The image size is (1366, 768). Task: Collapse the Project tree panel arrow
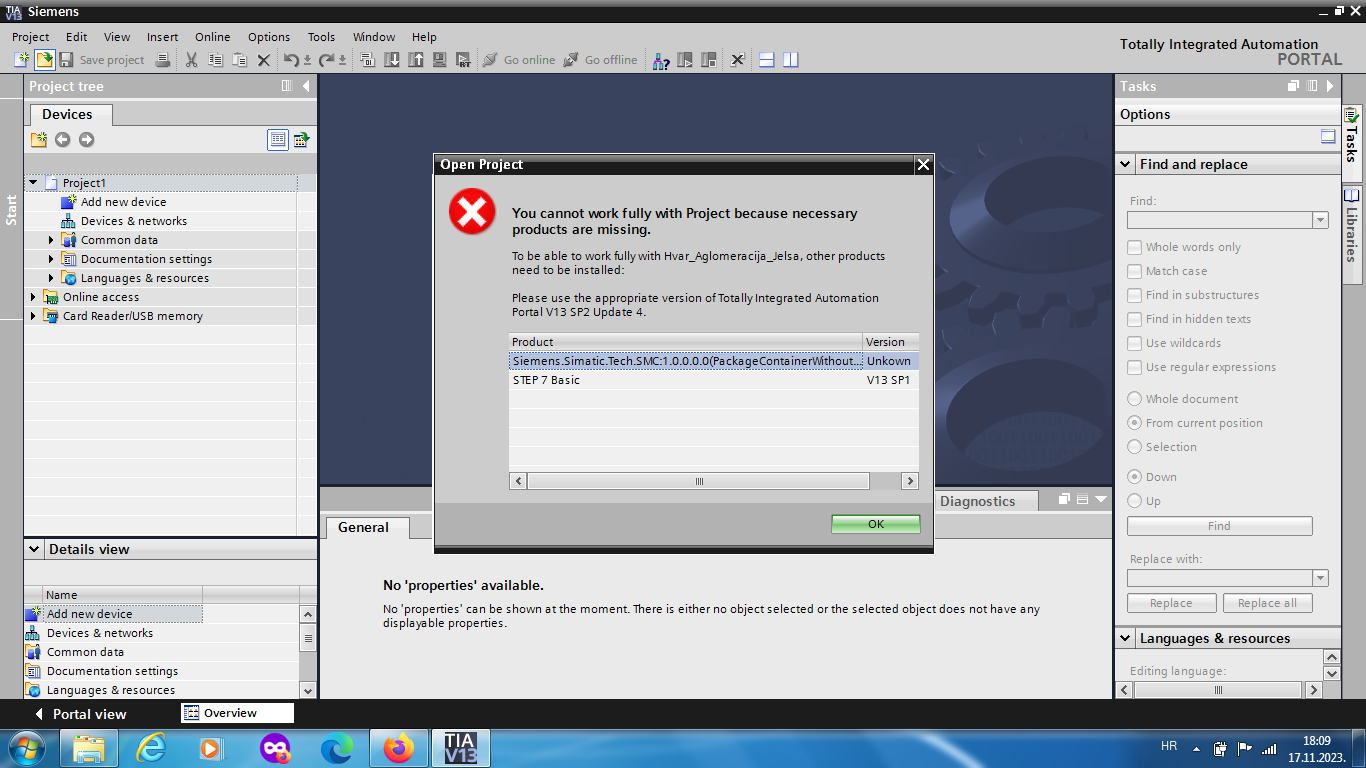coord(306,87)
